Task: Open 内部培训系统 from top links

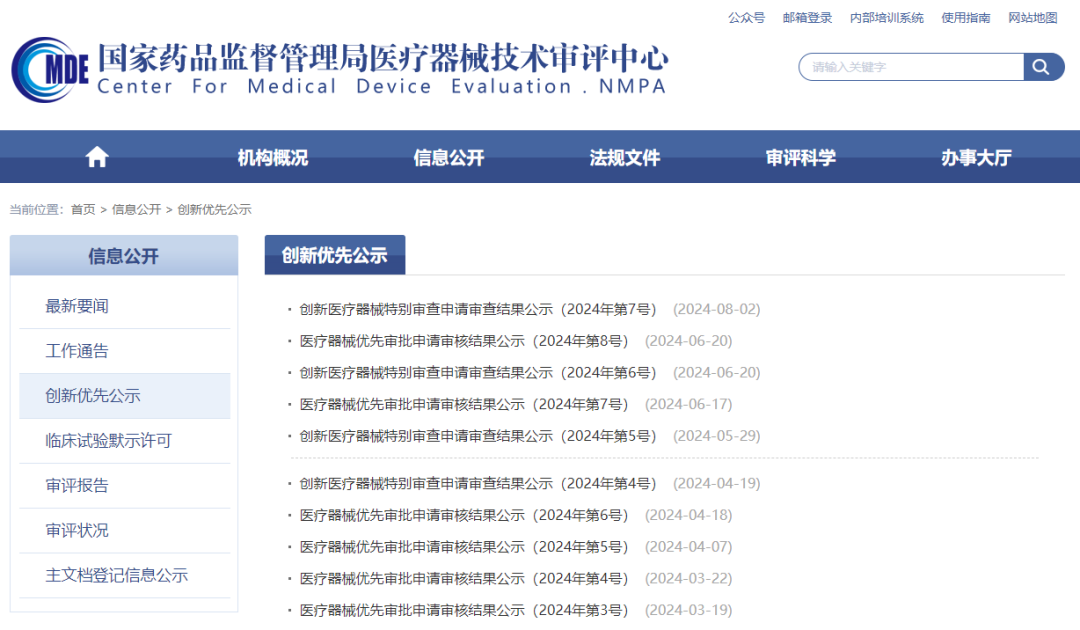Action: click(886, 17)
